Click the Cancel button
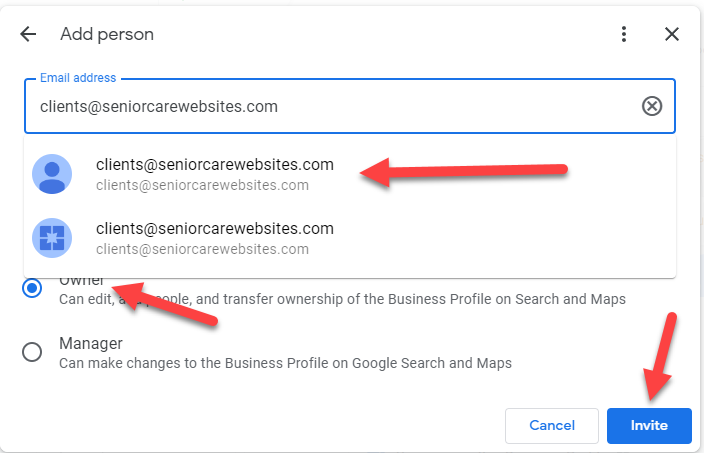 (552, 426)
